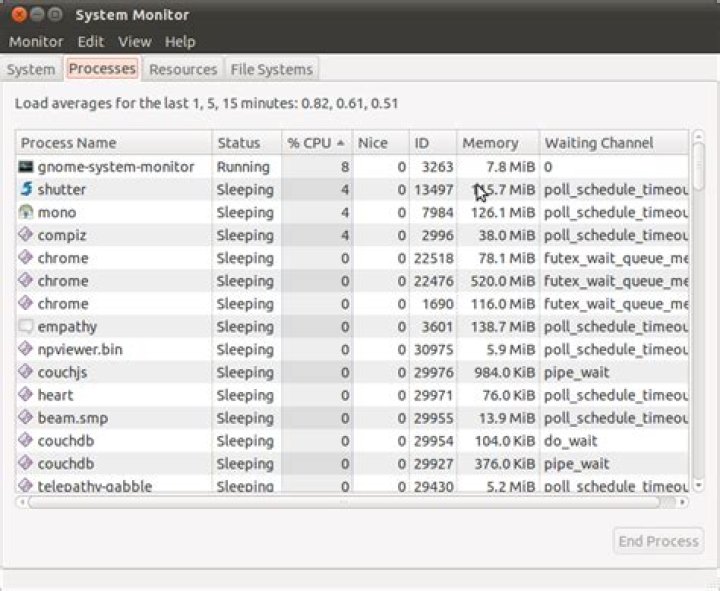
Task: Select the npviewer.bin process name
Action: (x=80, y=350)
